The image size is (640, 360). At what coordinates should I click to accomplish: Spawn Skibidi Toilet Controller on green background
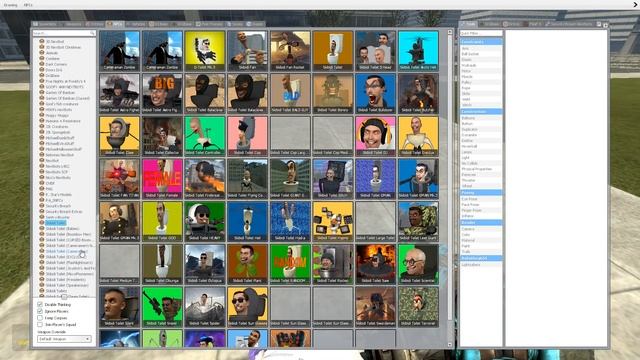point(204,136)
